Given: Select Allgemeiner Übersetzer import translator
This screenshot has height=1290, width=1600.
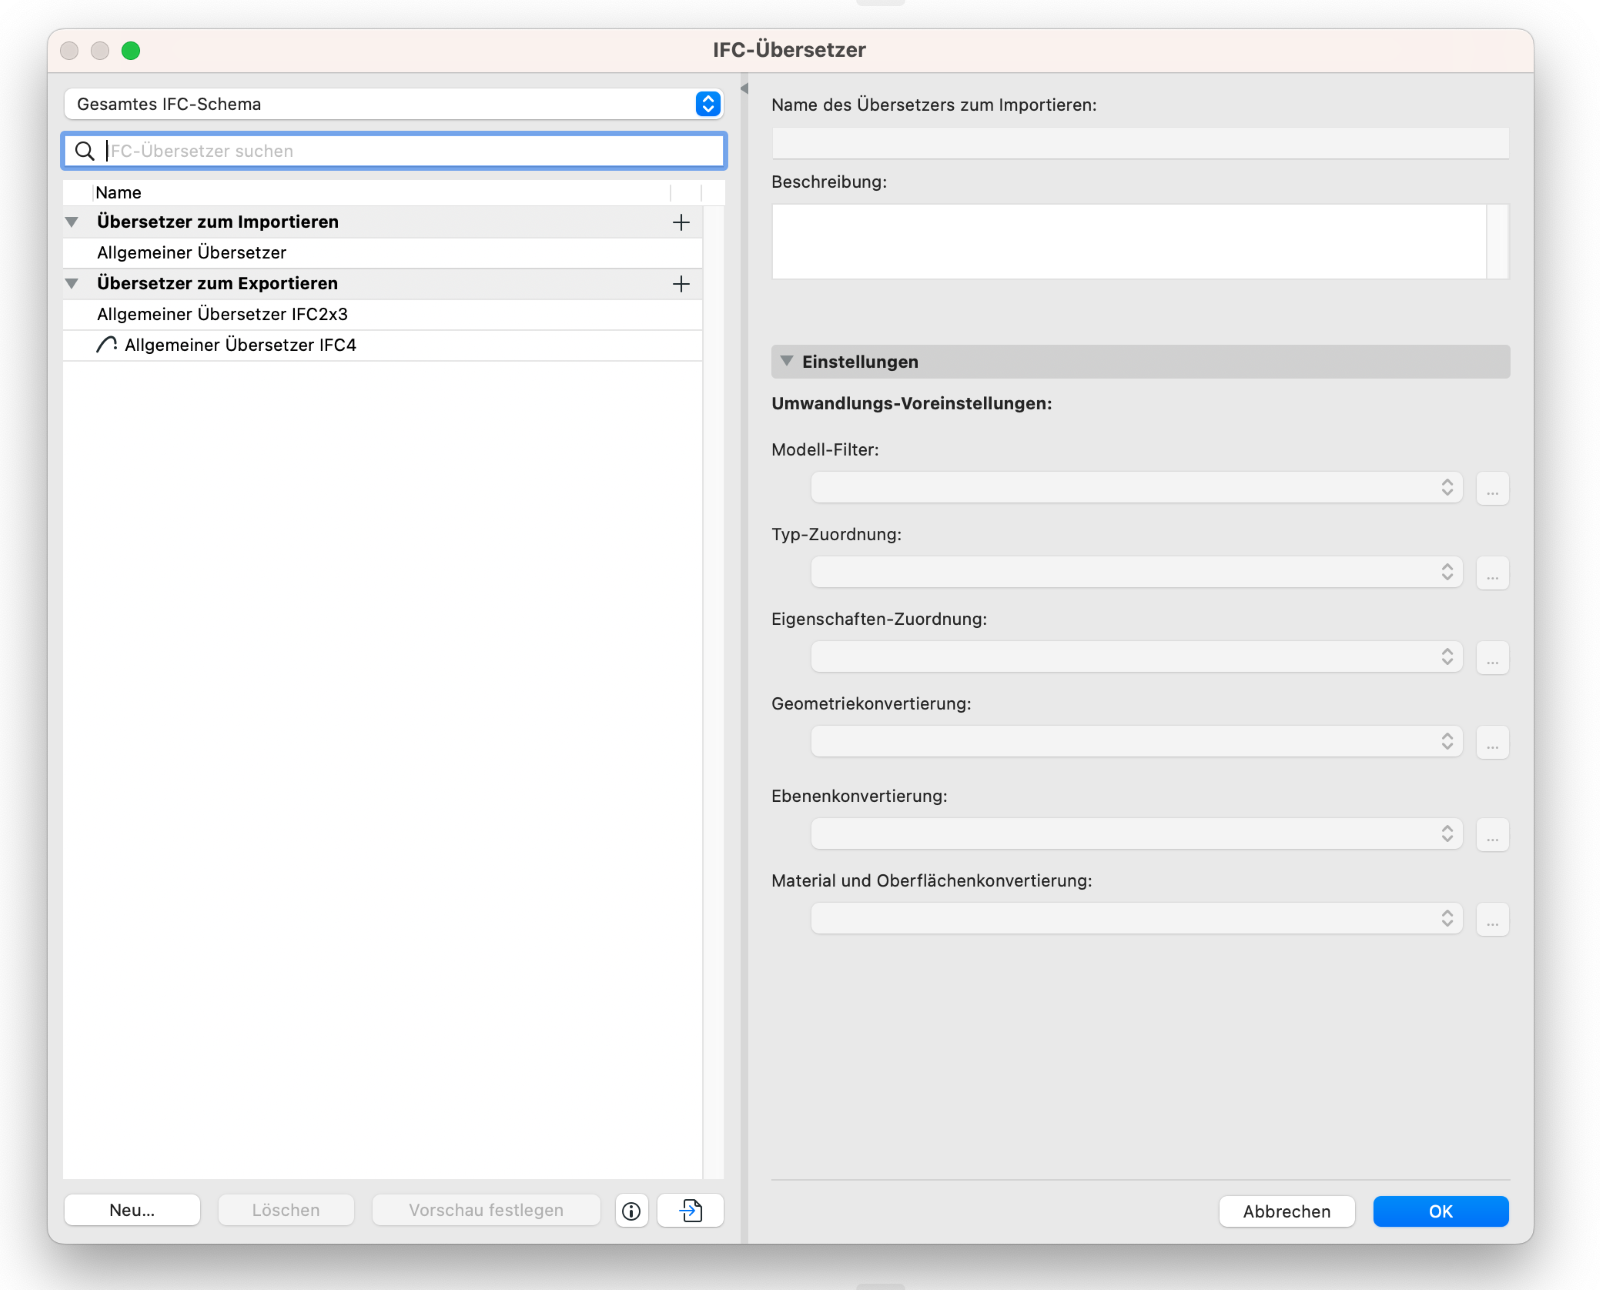Looking at the screenshot, I should click(383, 253).
